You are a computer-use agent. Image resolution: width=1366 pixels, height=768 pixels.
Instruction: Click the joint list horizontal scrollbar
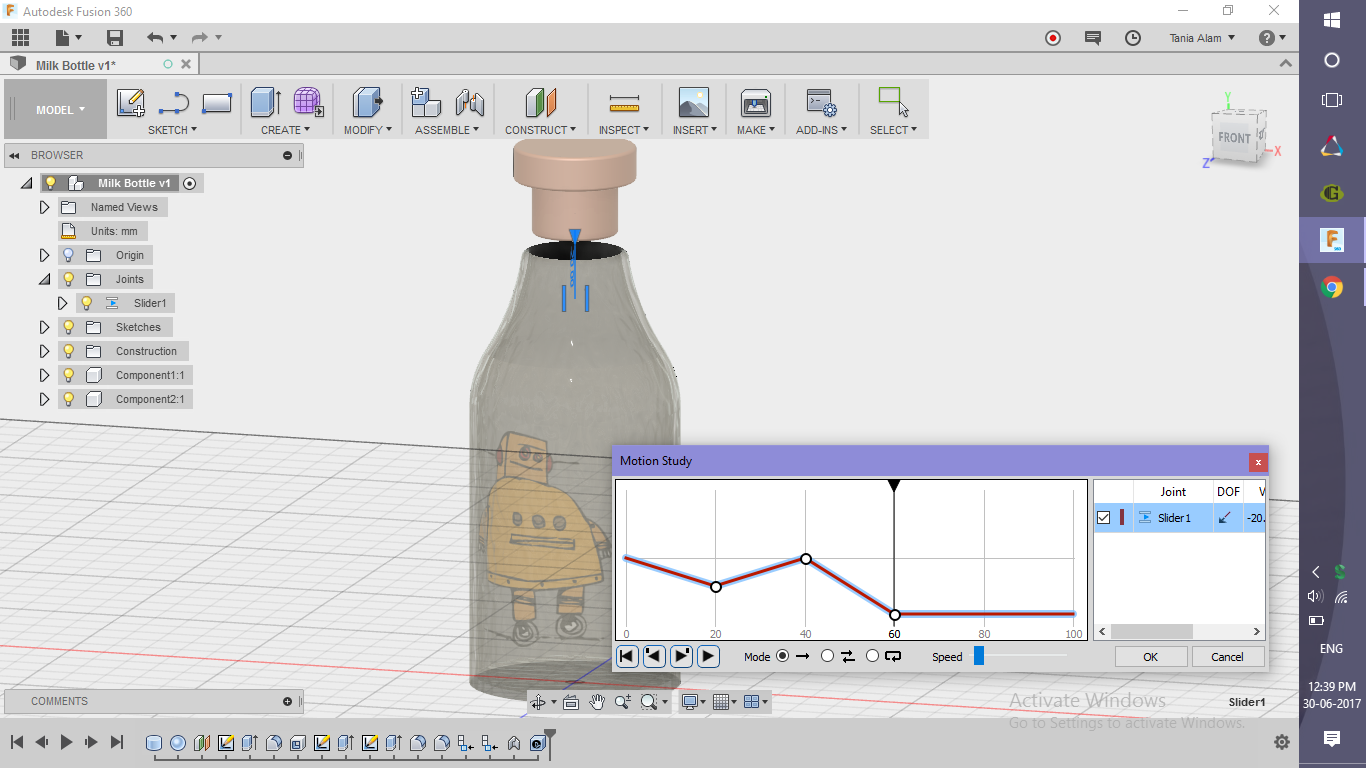(x=1151, y=631)
